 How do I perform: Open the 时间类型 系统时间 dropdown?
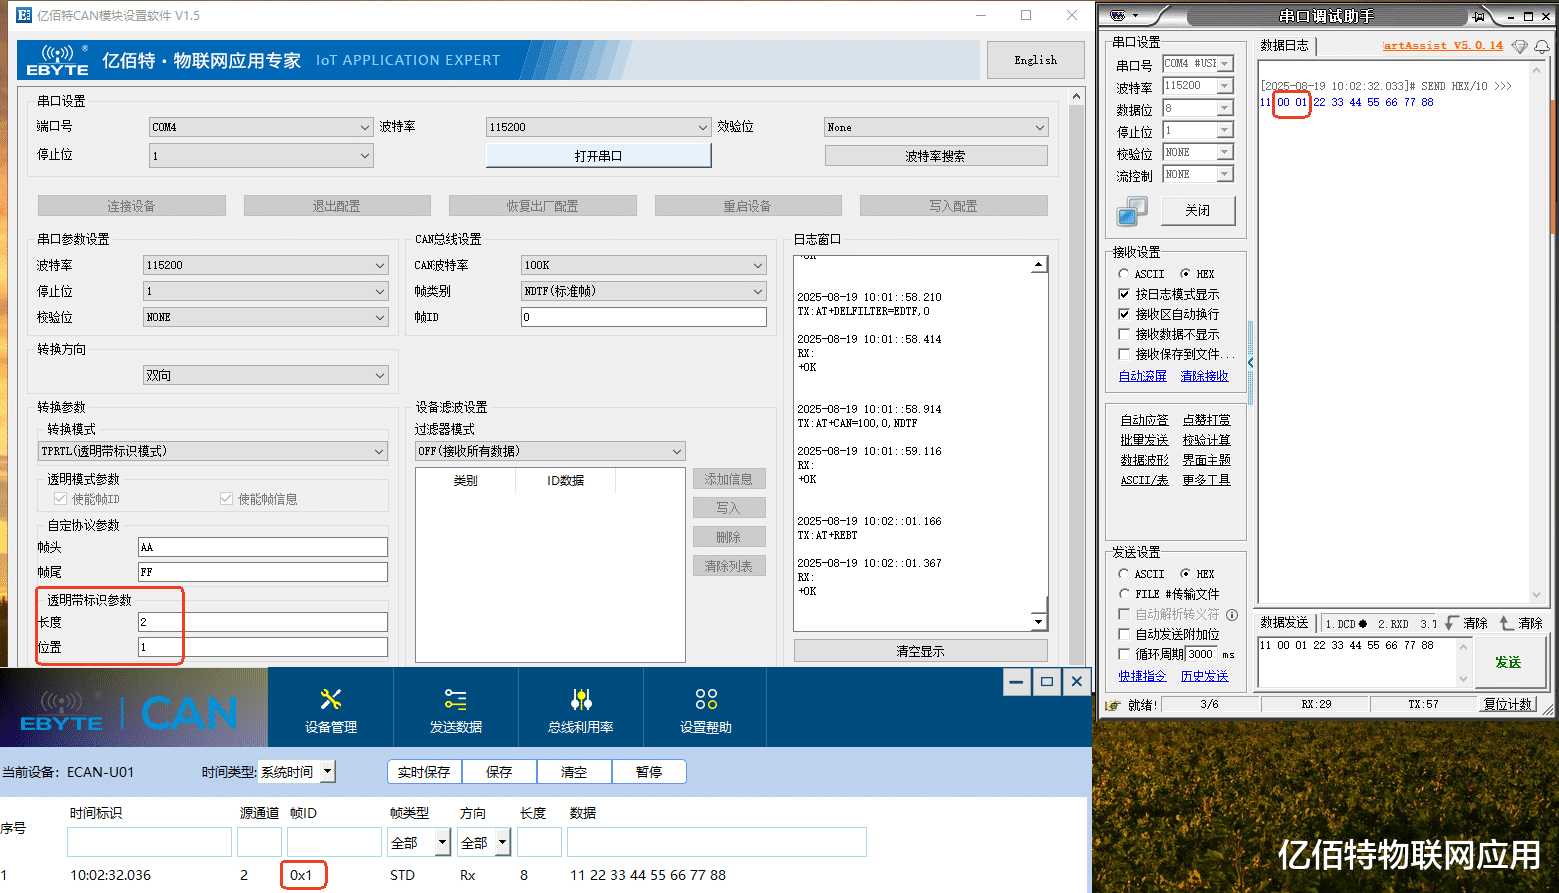297,772
